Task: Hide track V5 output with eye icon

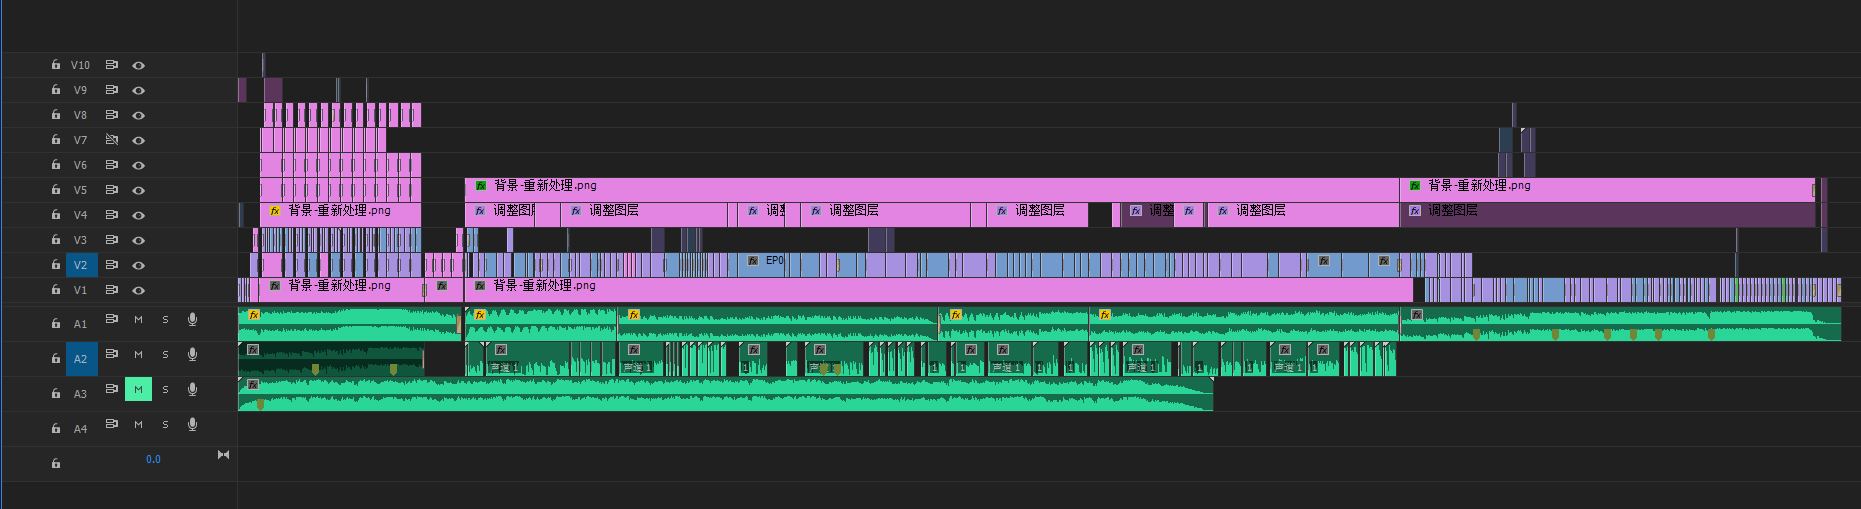Action: coord(139,190)
